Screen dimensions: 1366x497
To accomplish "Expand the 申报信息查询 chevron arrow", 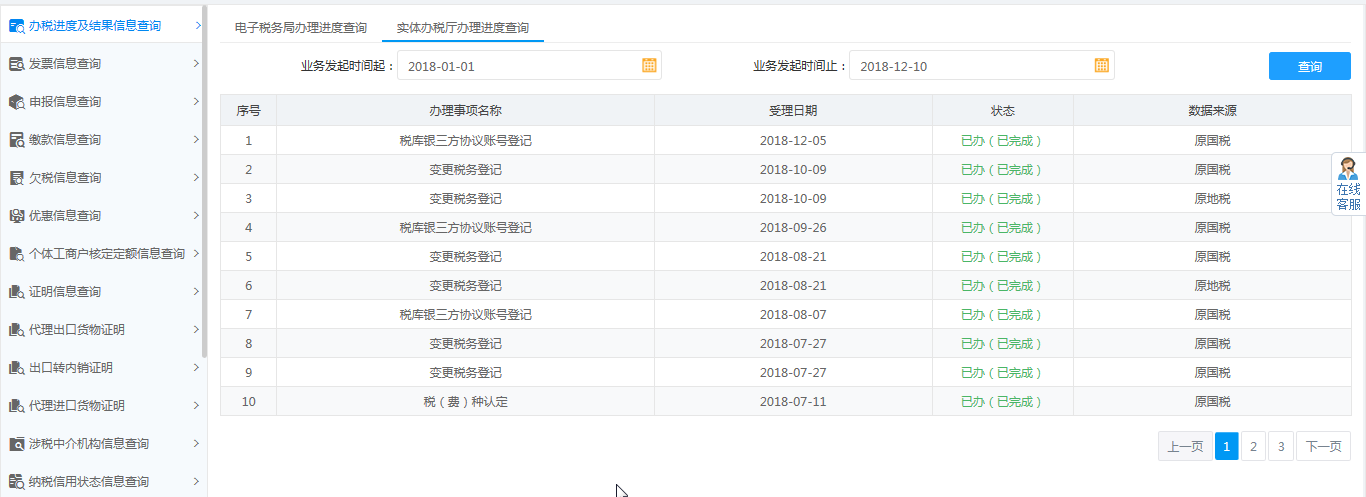I will coord(197,102).
